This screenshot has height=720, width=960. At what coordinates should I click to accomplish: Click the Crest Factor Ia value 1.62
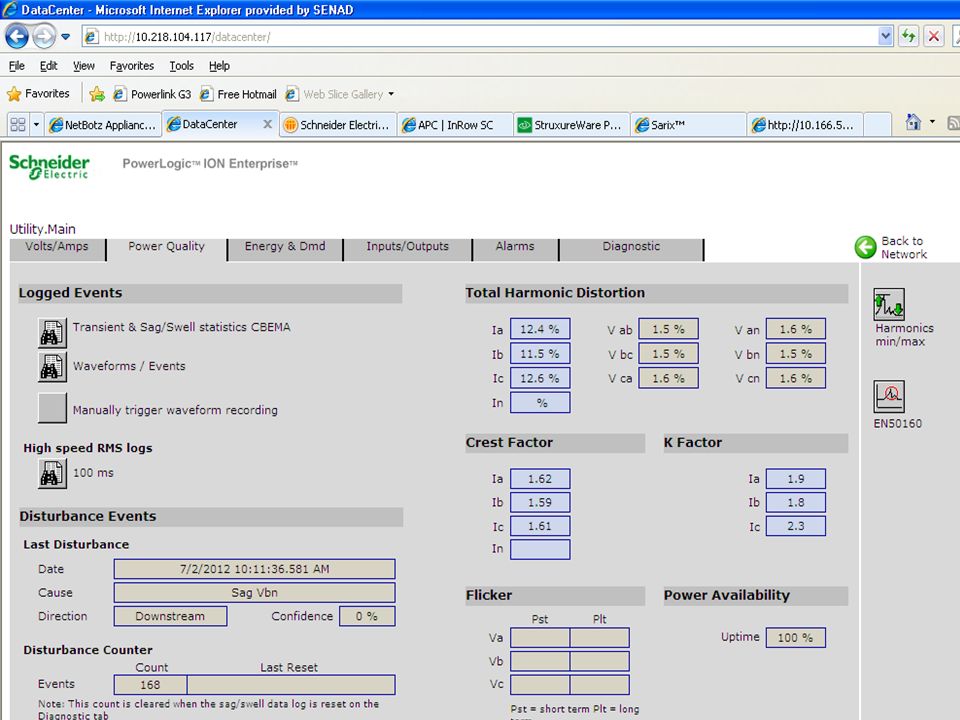point(540,479)
